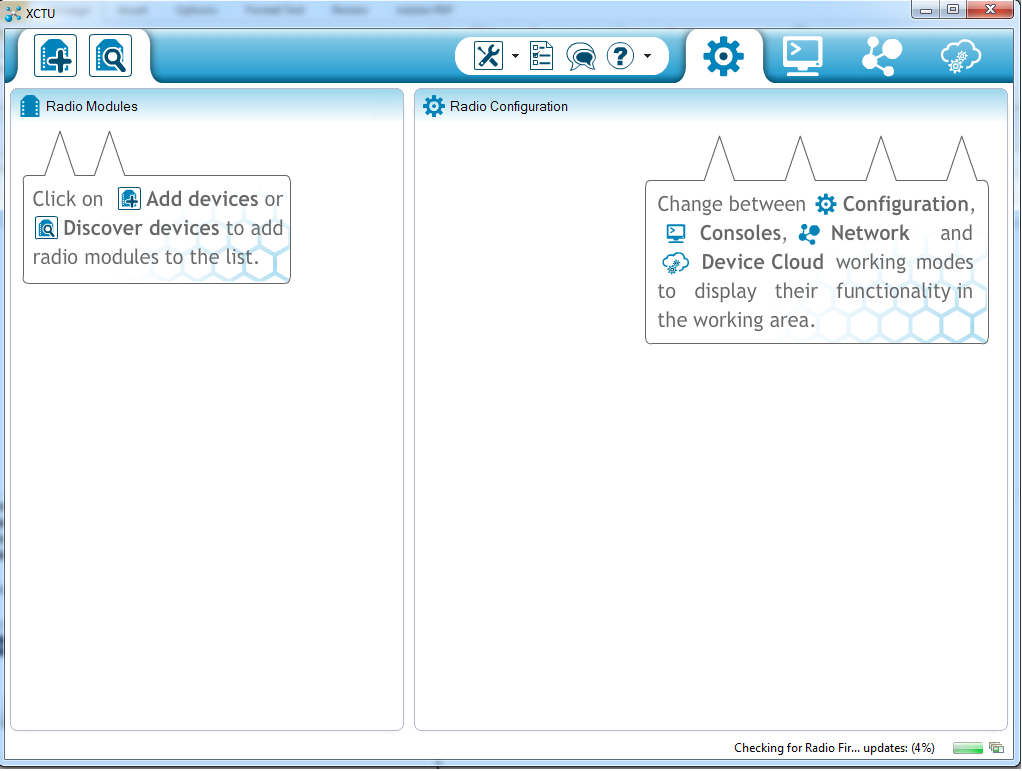
Task: Maximize the XCTU window
Action: click(x=952, y=10)
